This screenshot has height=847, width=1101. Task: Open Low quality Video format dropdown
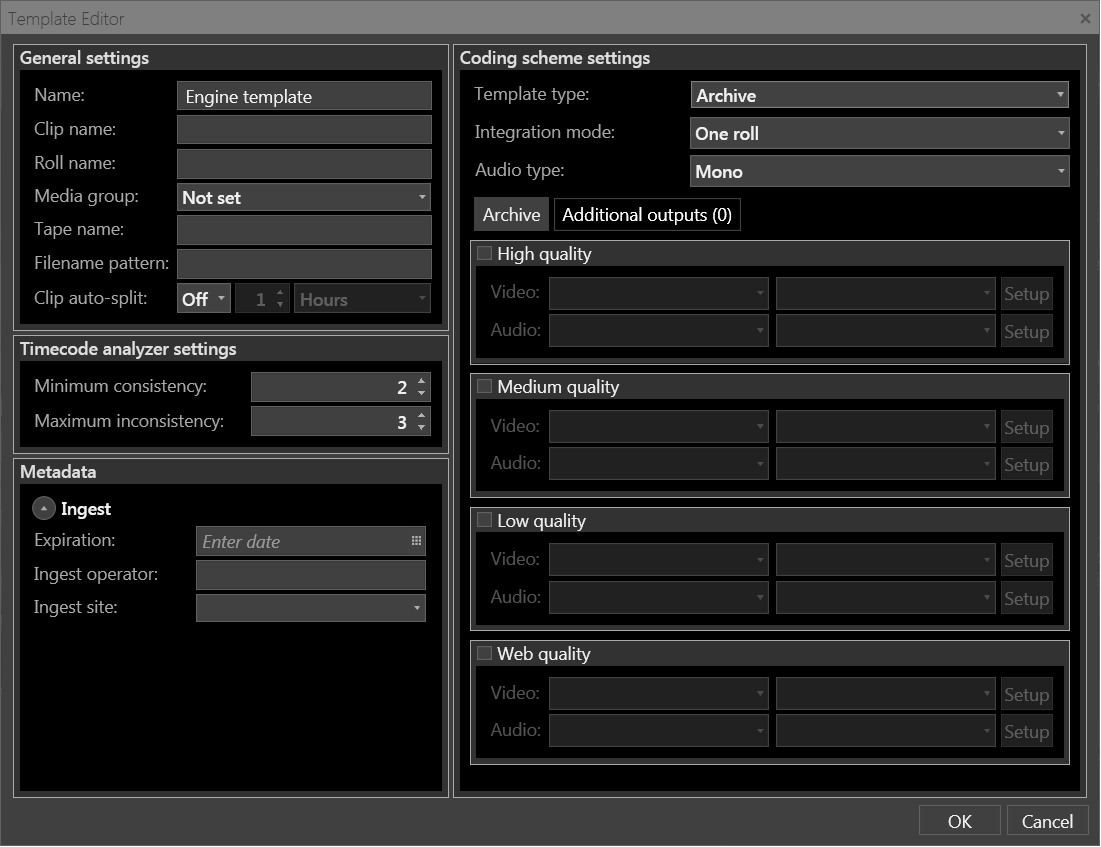[x=885, y=560]
